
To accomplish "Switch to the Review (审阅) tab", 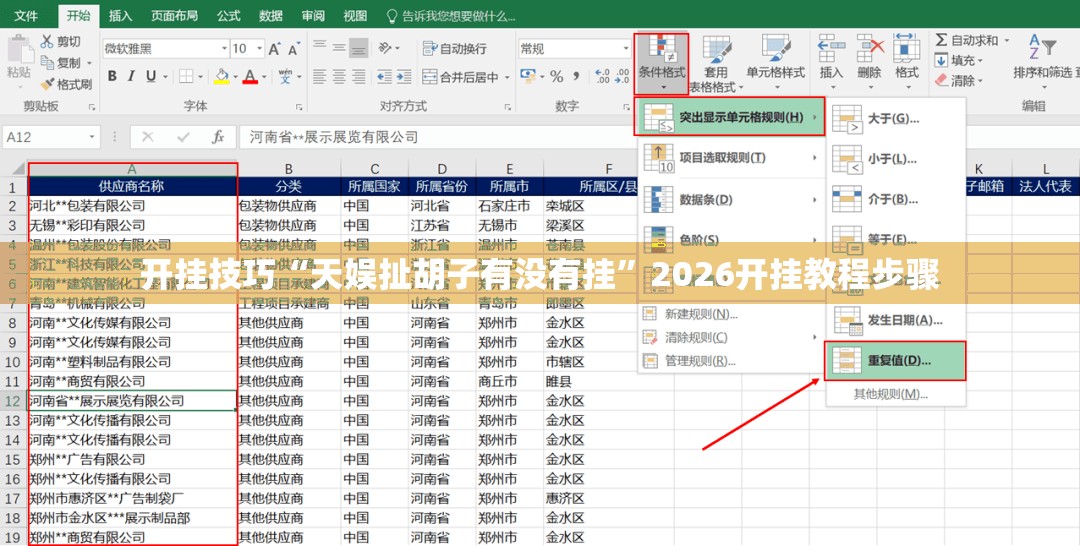I will (313, 15).
